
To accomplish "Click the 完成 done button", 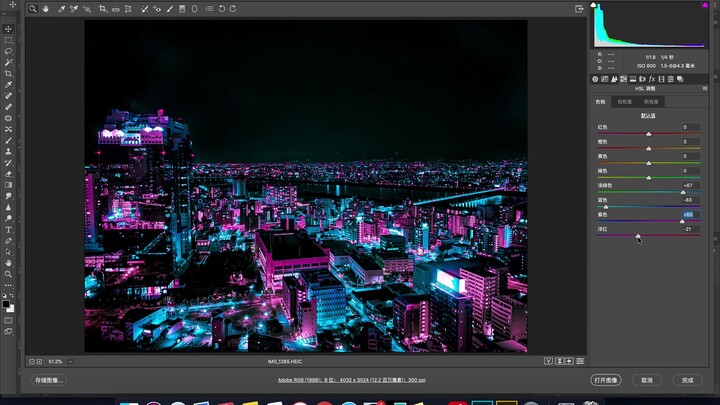I will coord(687,380).
